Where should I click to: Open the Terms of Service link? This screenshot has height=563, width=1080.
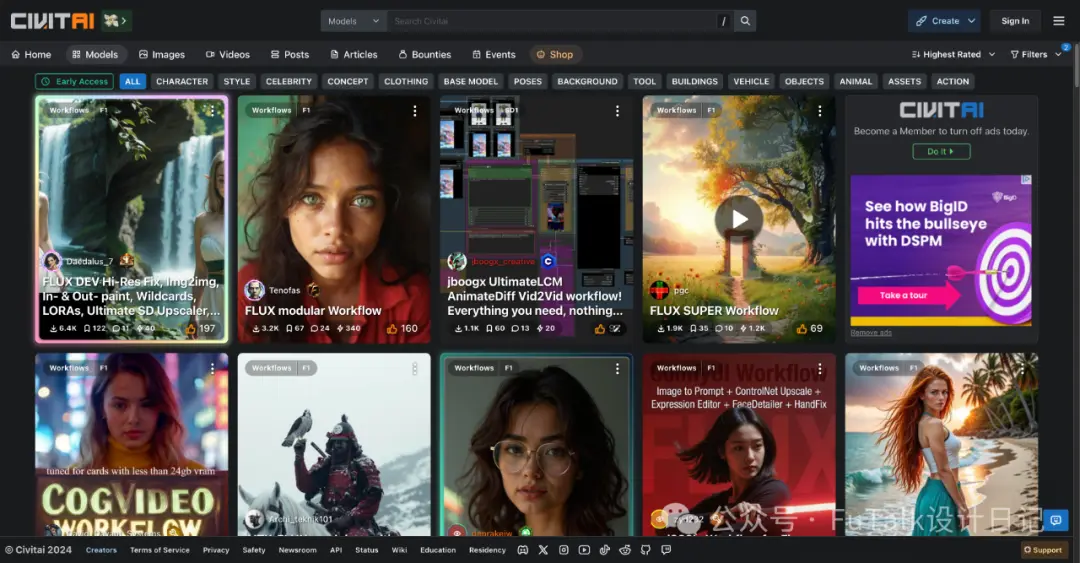coord(160,550)
